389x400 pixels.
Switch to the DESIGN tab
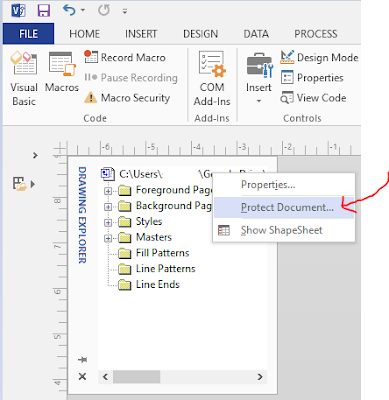pyautogui.click(x=200, y=34)
